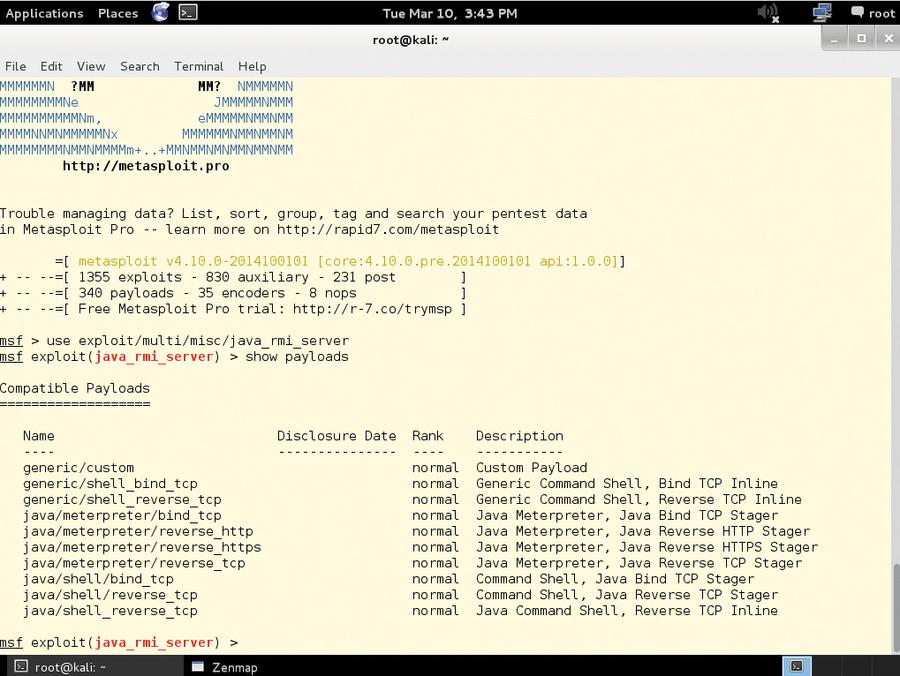Click the muted volume speaker icon
The width and height of the screenshot is (900, 676).
click(x=768, y=13)
